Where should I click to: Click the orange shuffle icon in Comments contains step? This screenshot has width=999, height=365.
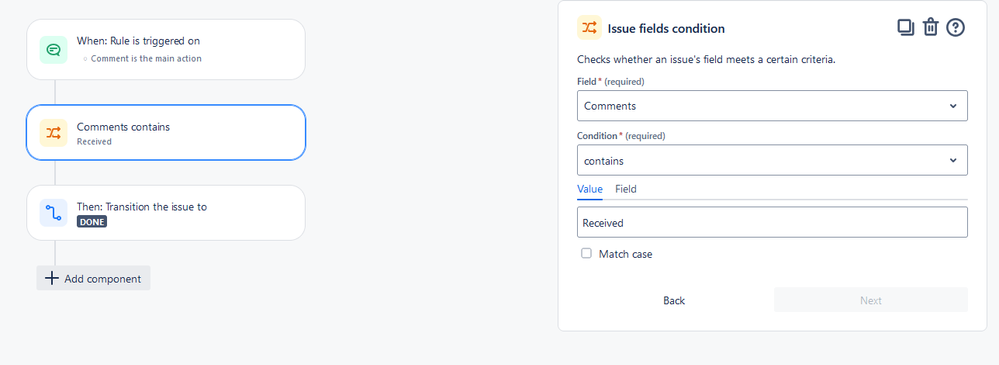click(54, 132)
